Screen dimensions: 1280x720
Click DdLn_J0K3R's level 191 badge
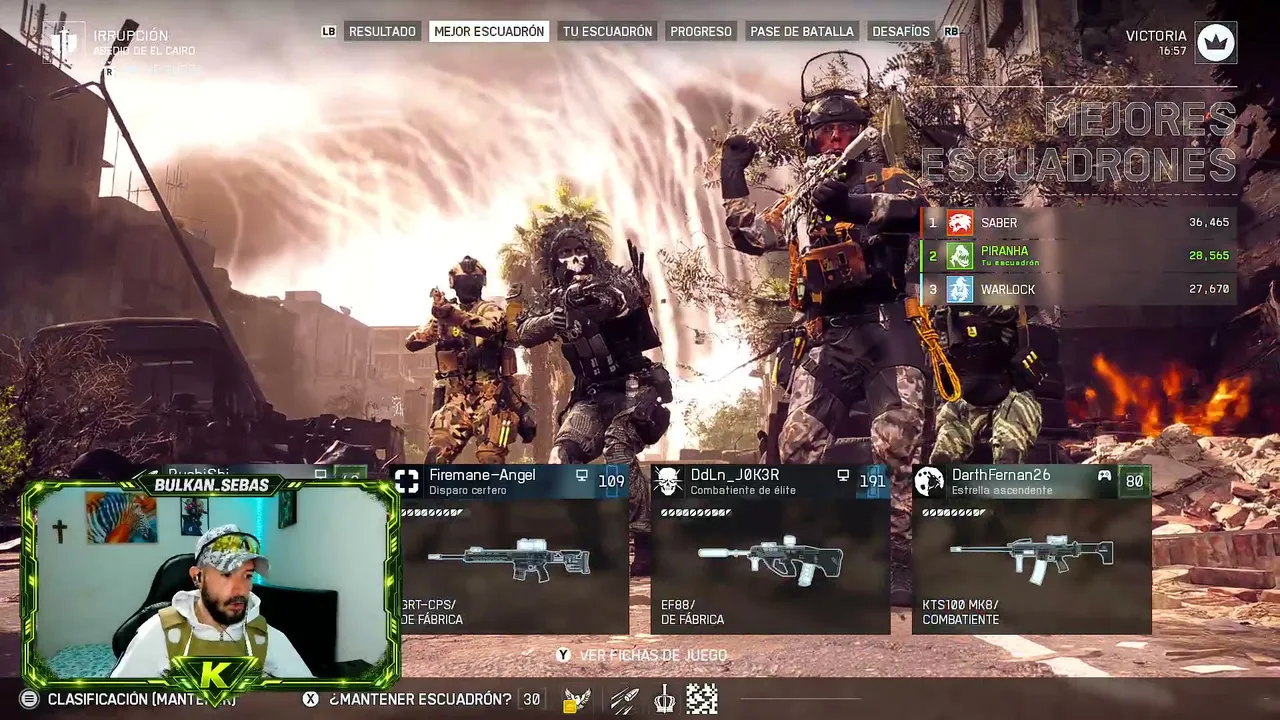872,481
